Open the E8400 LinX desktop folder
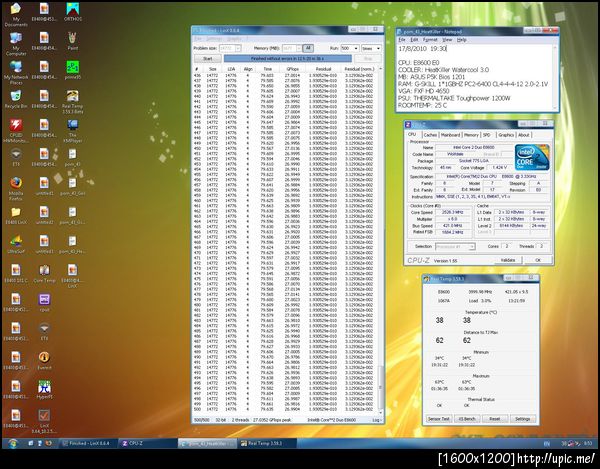The height and width of the screenshot is (469, 600). pyautogui.click(x=16, y=215)
